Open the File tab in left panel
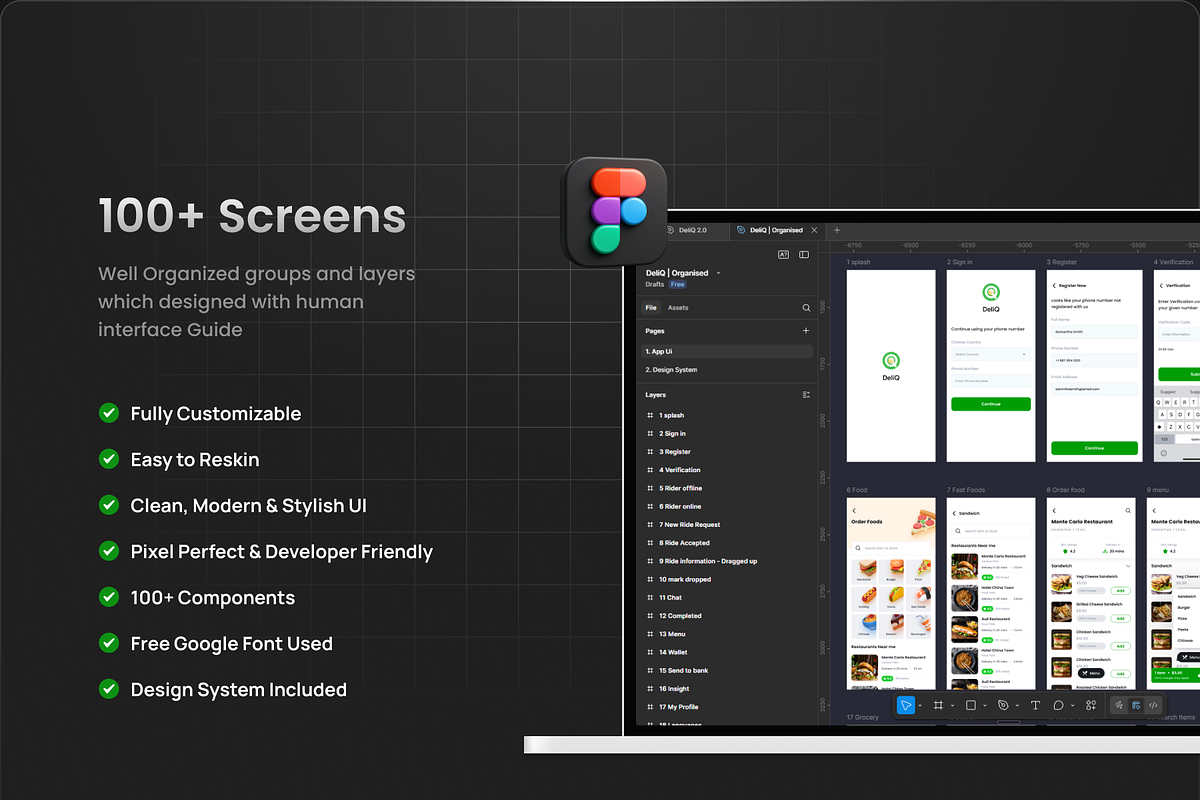Viewport: 1200px width, 800px height. coord(651,308)
